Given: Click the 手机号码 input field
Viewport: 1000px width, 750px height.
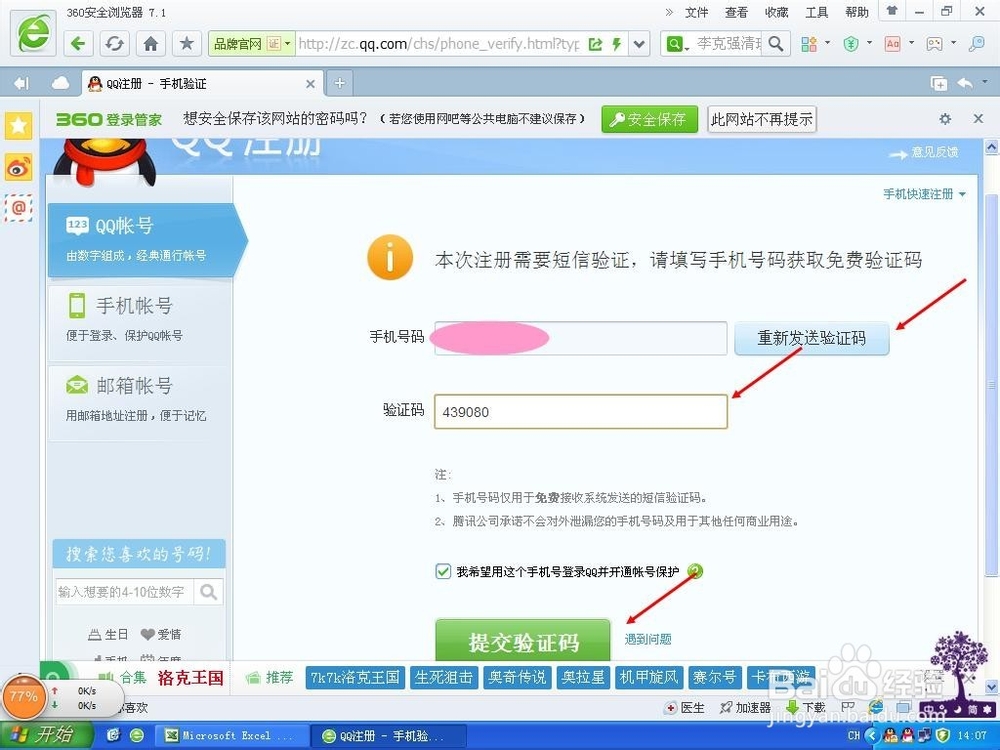Looking at the screenshot, I should tap(580, 338).
